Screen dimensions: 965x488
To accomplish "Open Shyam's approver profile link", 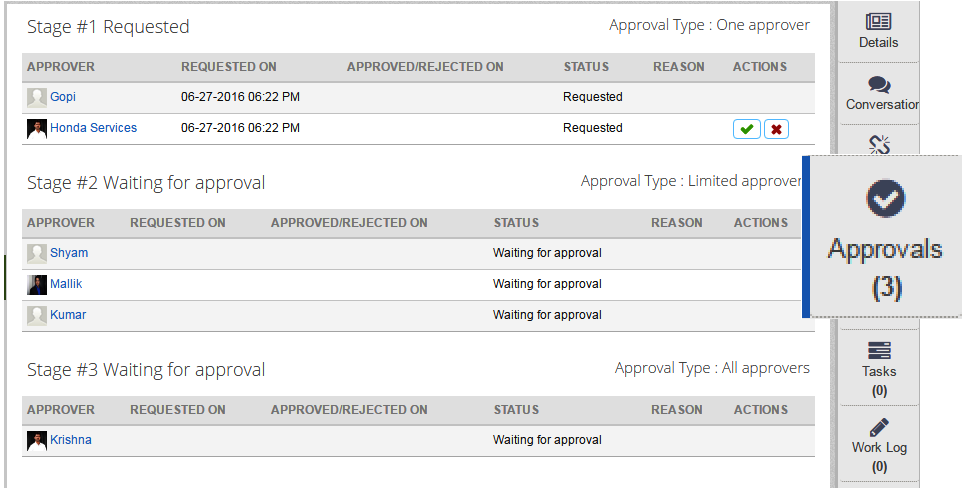I will (69, 253).
